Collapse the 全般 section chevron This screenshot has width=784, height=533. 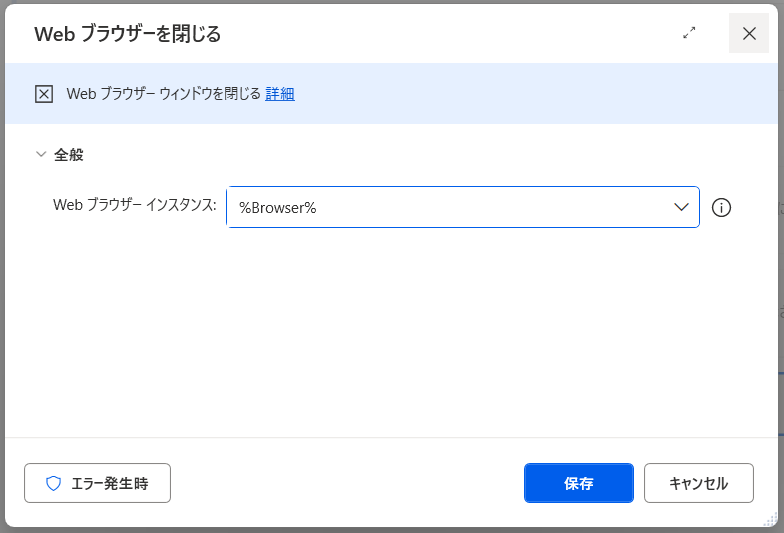point(41,155)
